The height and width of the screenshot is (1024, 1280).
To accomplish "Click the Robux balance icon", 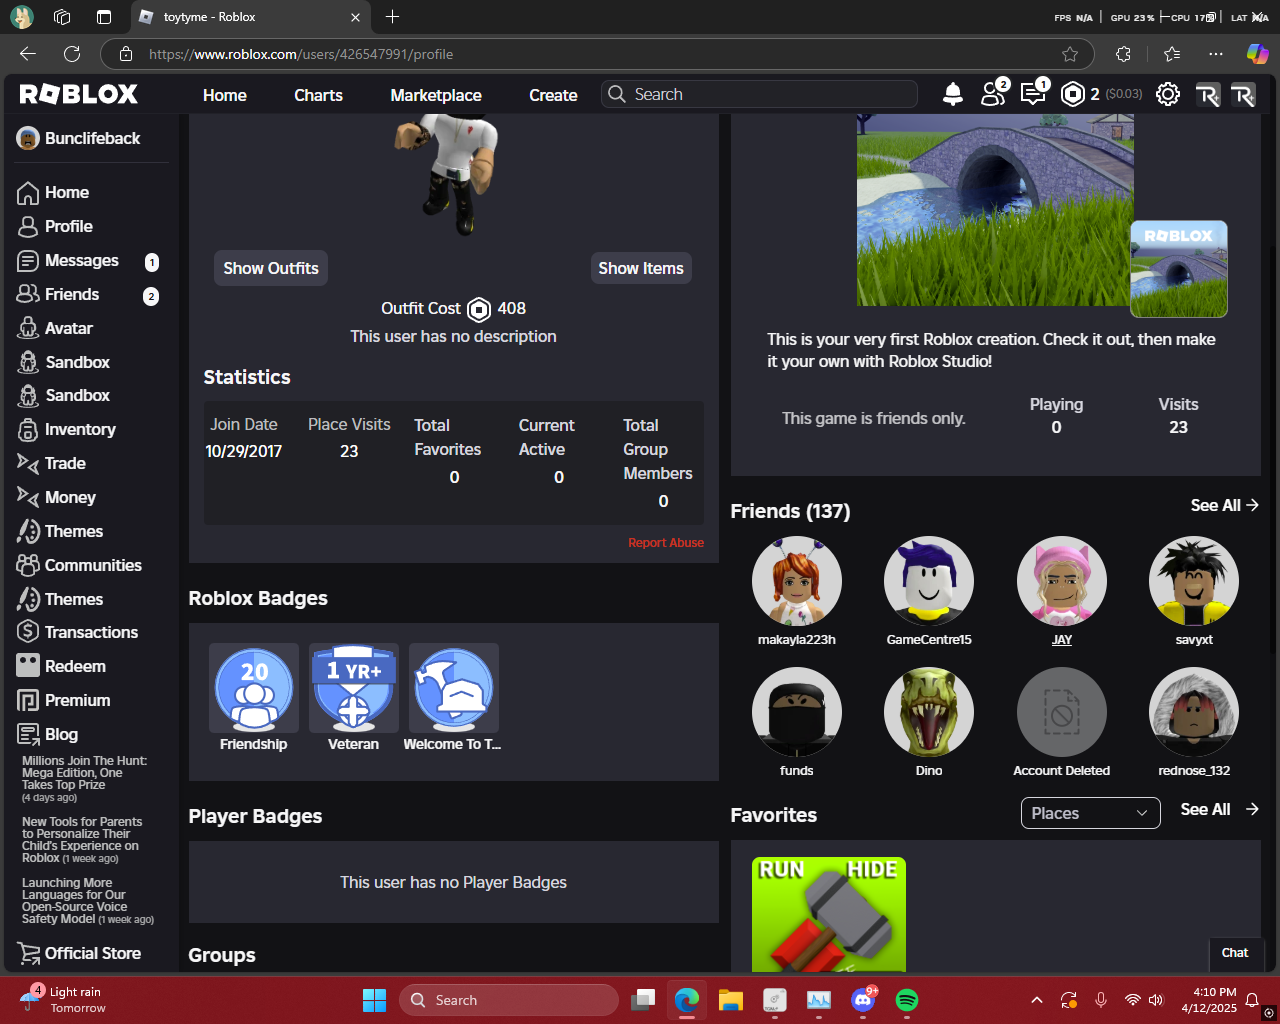I will pos(1073,94).
